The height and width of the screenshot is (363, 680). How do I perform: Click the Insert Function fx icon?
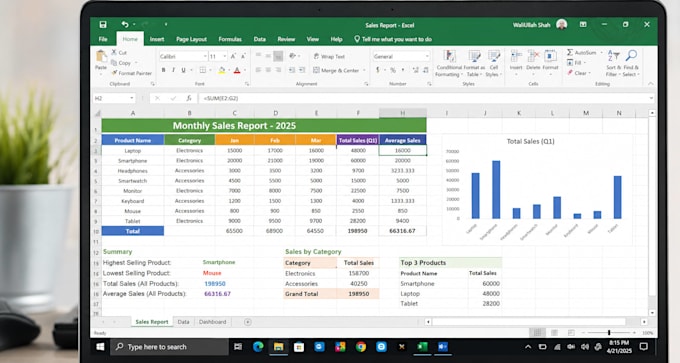(x=189, y=98)
